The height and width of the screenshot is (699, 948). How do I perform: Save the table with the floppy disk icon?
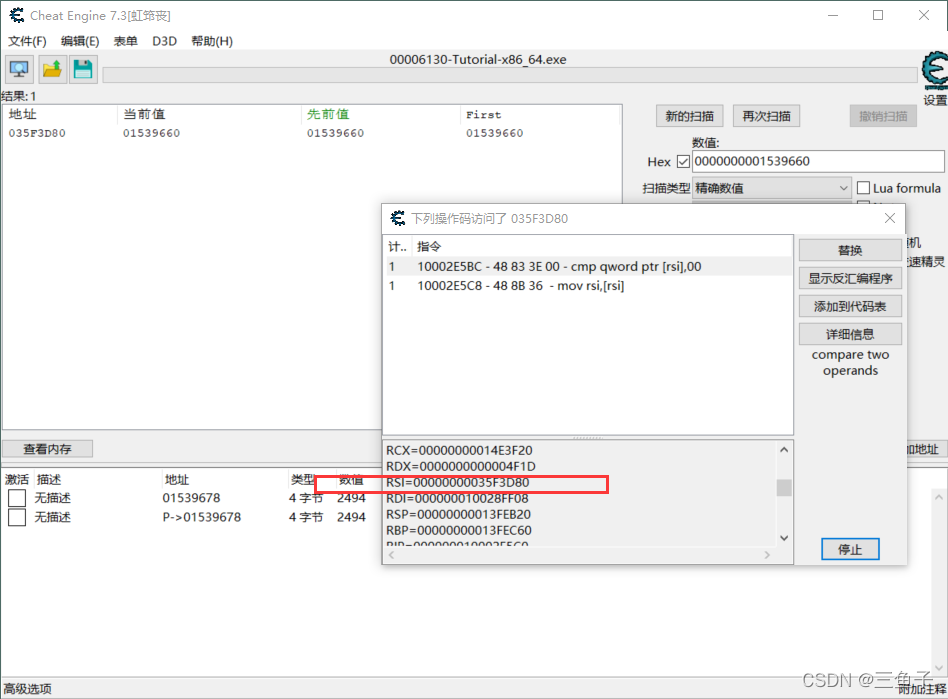tap(83, 70)
